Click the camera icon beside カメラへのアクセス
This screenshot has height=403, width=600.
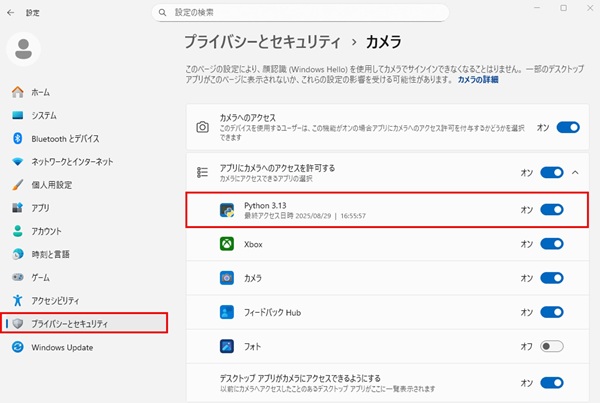(202, 127)
